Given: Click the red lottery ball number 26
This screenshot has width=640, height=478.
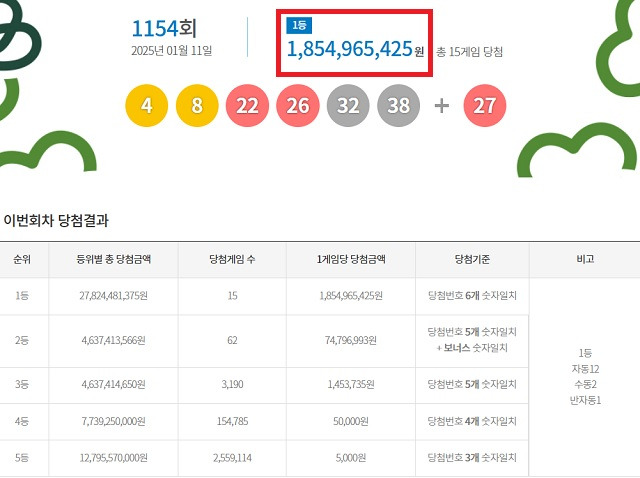Looking at the screenshot, I should tap(298, 105).
